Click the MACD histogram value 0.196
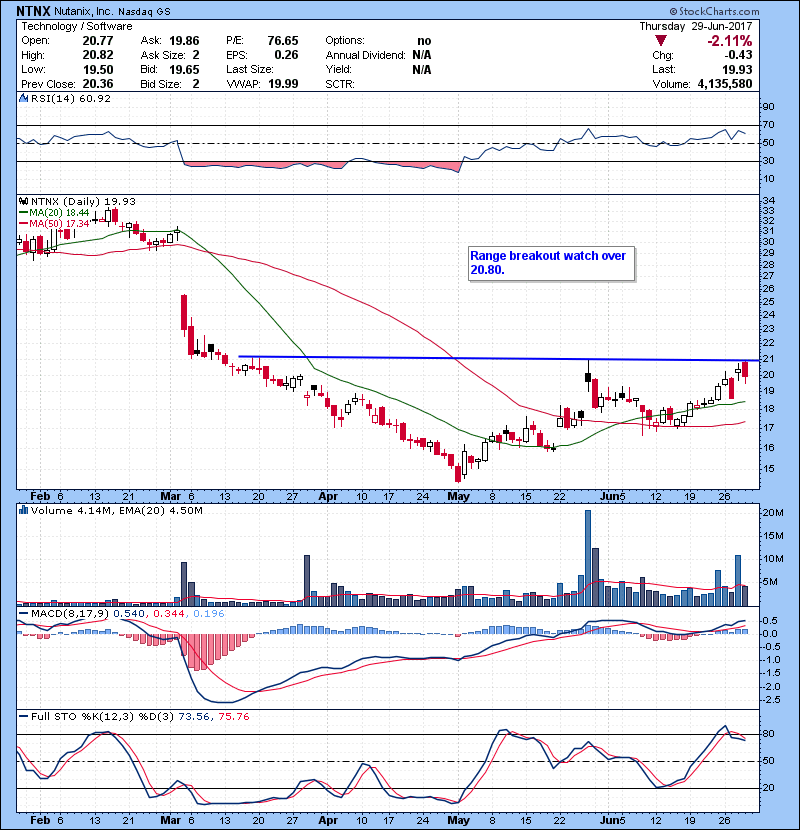 (x=209, y=614)
